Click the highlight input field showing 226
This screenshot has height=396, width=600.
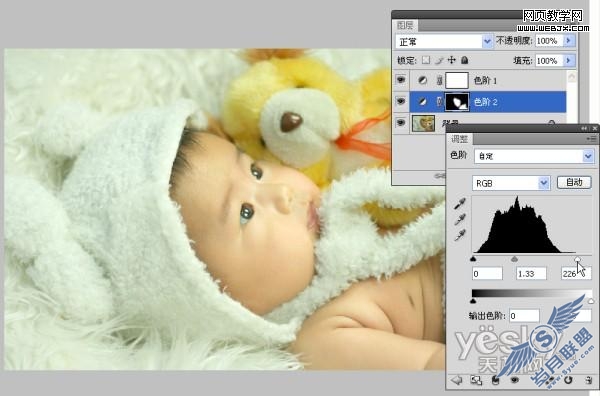(576, 274)
